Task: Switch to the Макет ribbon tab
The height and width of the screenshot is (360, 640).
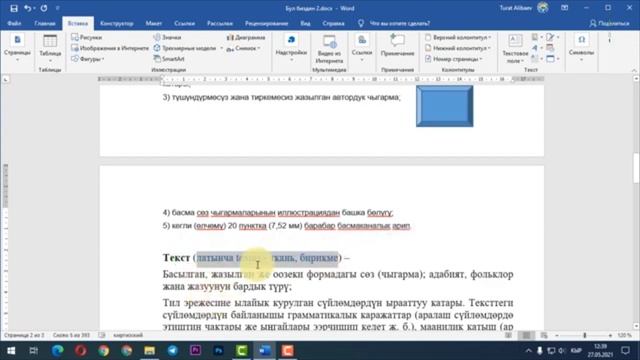Action: [153, 24]
